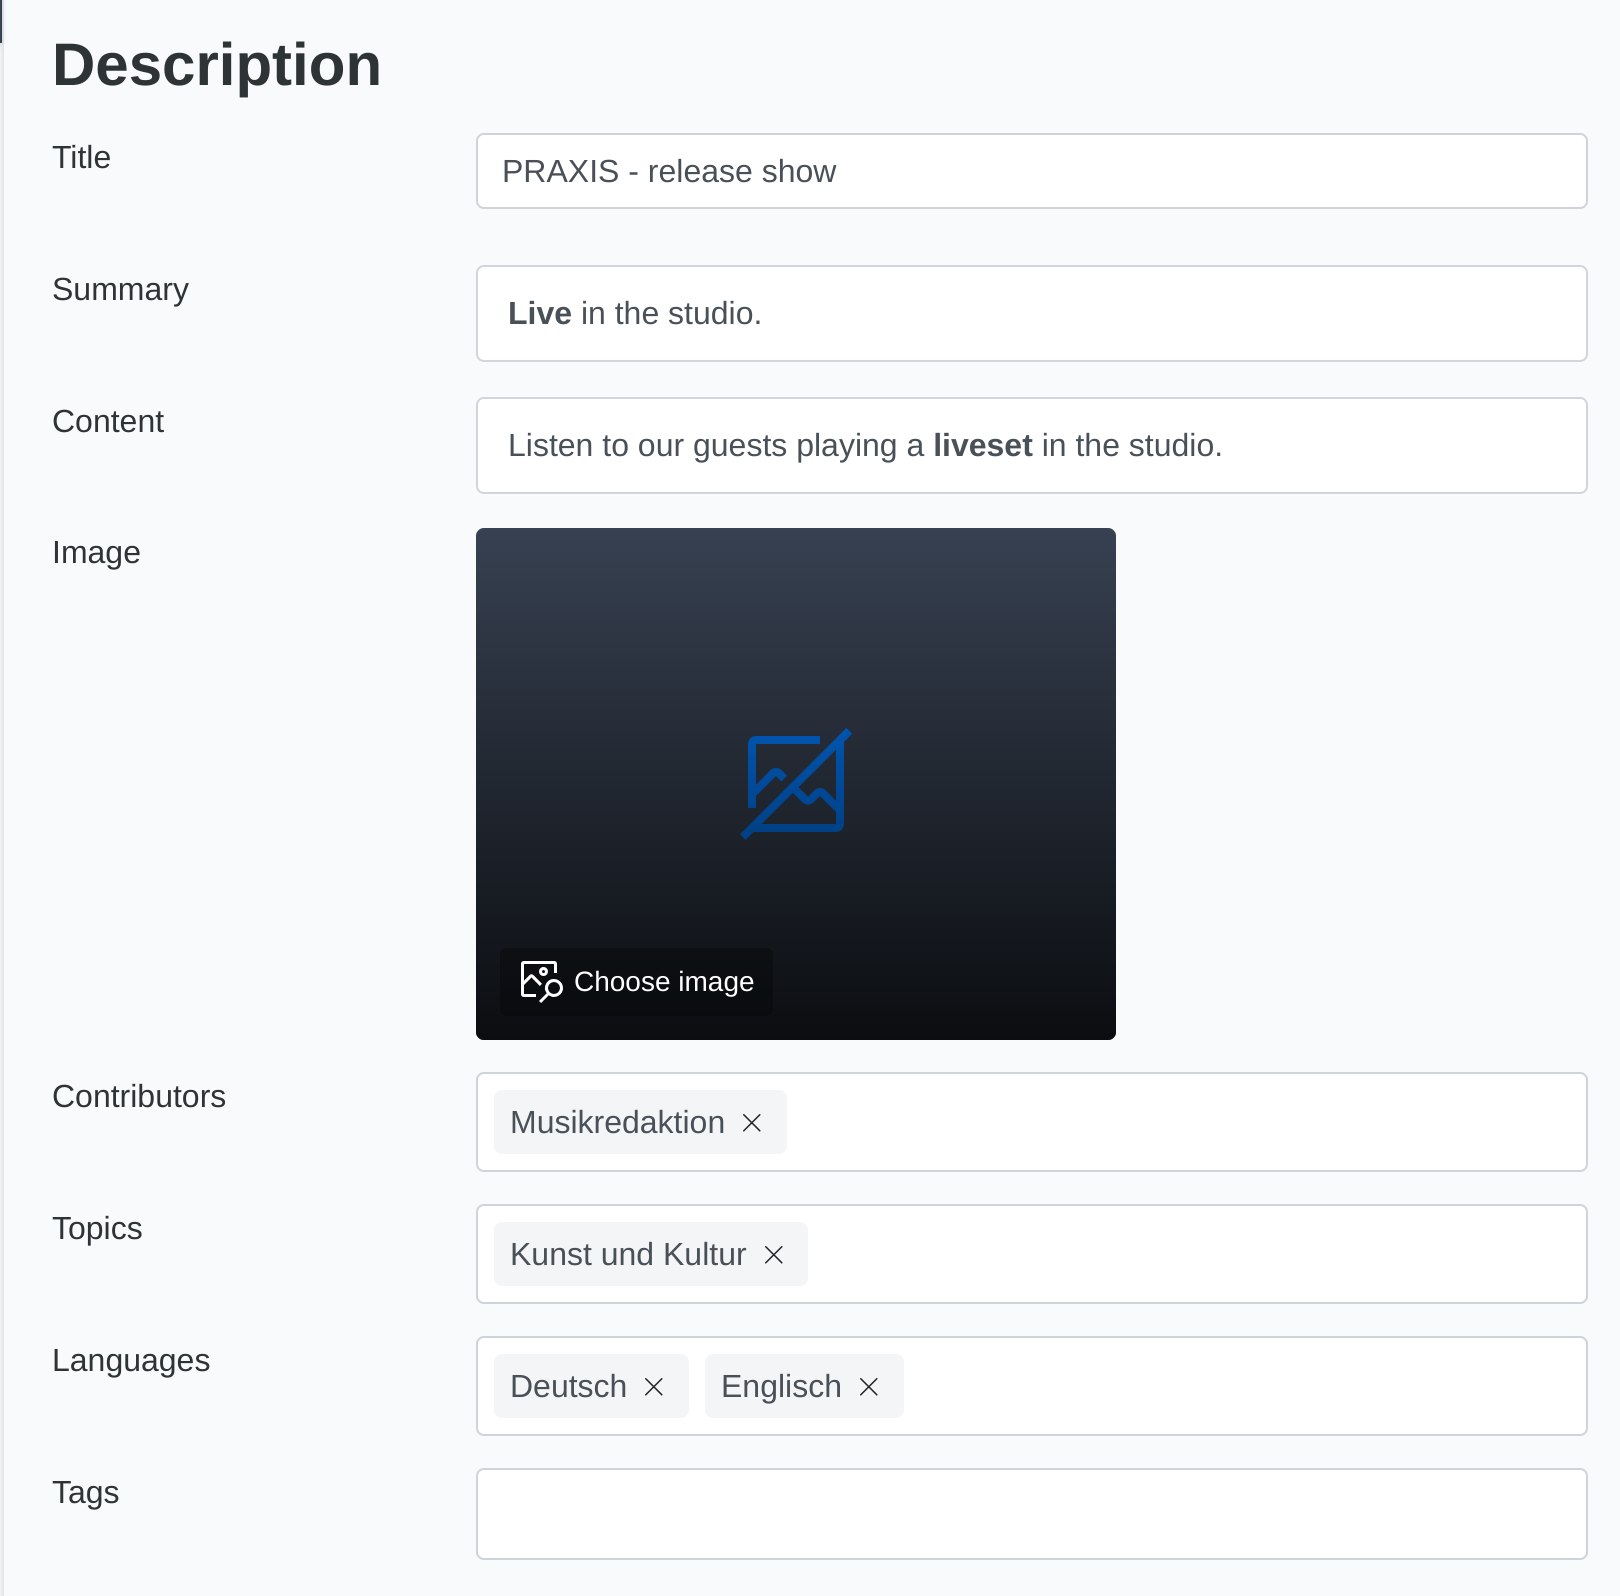Viewport: 1620px width, 1596px height.
Task: Open the Choose image dialog
Action: click(637, 982)
